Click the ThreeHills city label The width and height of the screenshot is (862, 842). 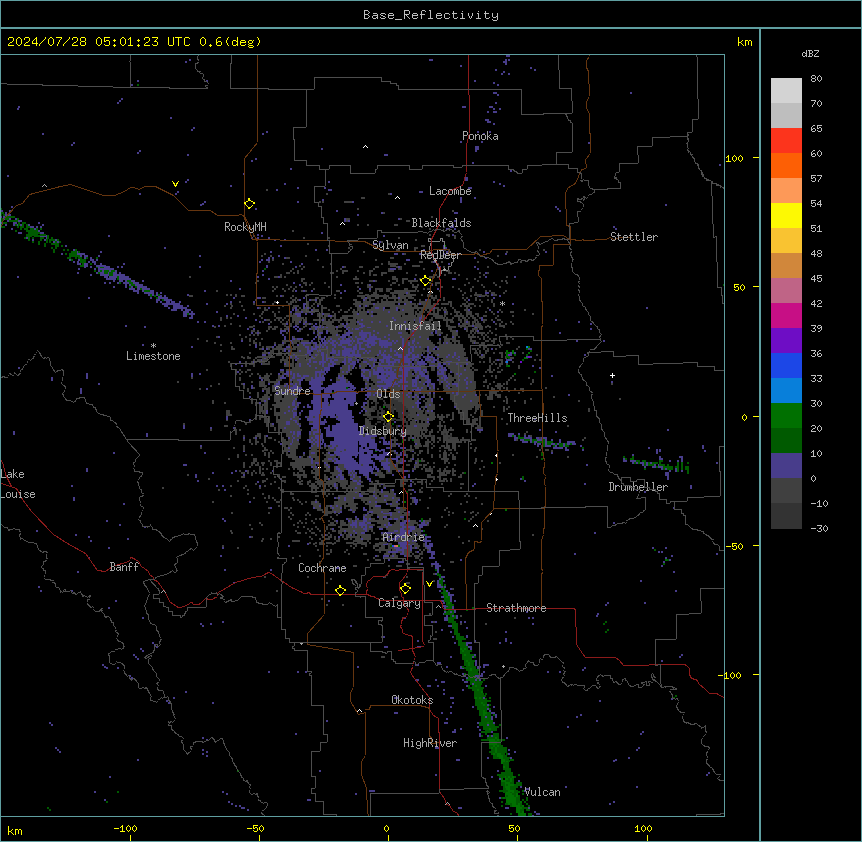(537, 418)
